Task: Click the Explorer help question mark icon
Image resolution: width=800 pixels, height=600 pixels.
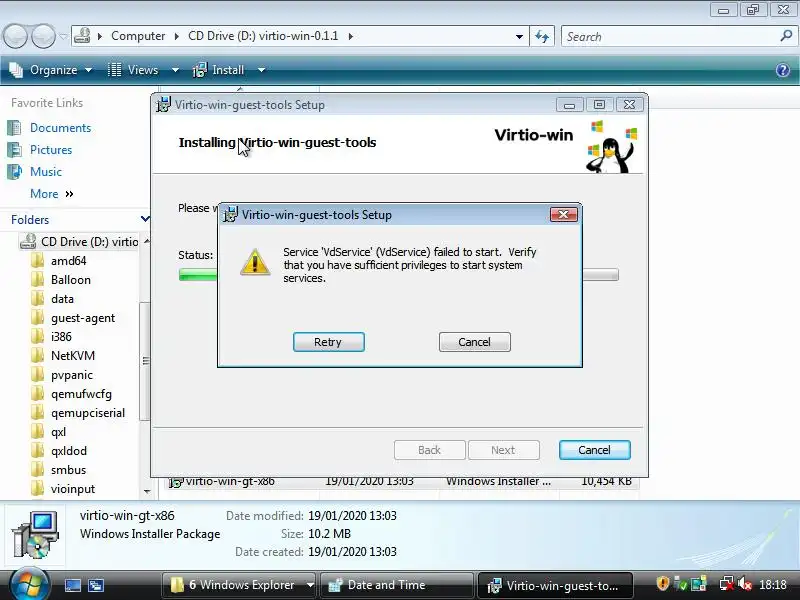Action: pos(783,70)
